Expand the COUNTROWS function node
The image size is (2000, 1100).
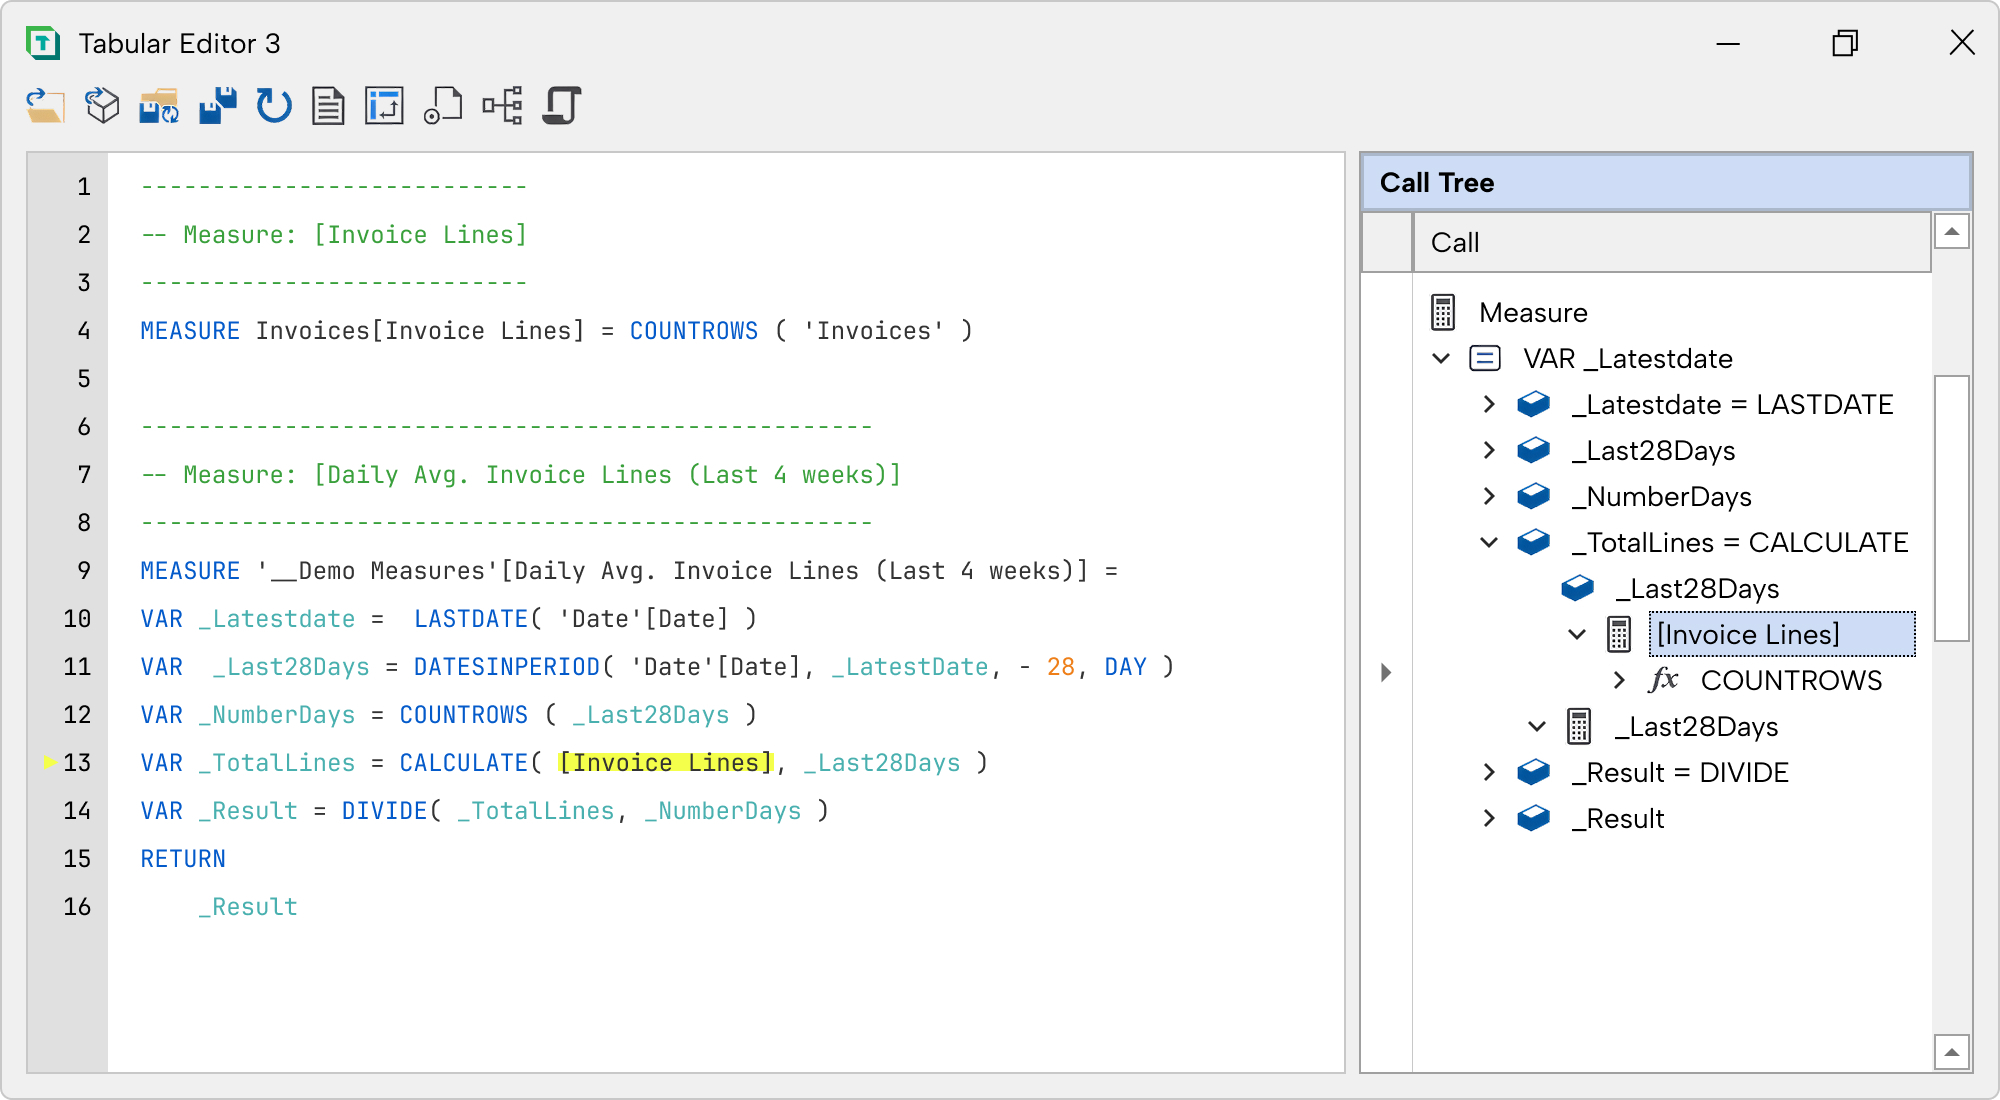tap(1619, 680)
